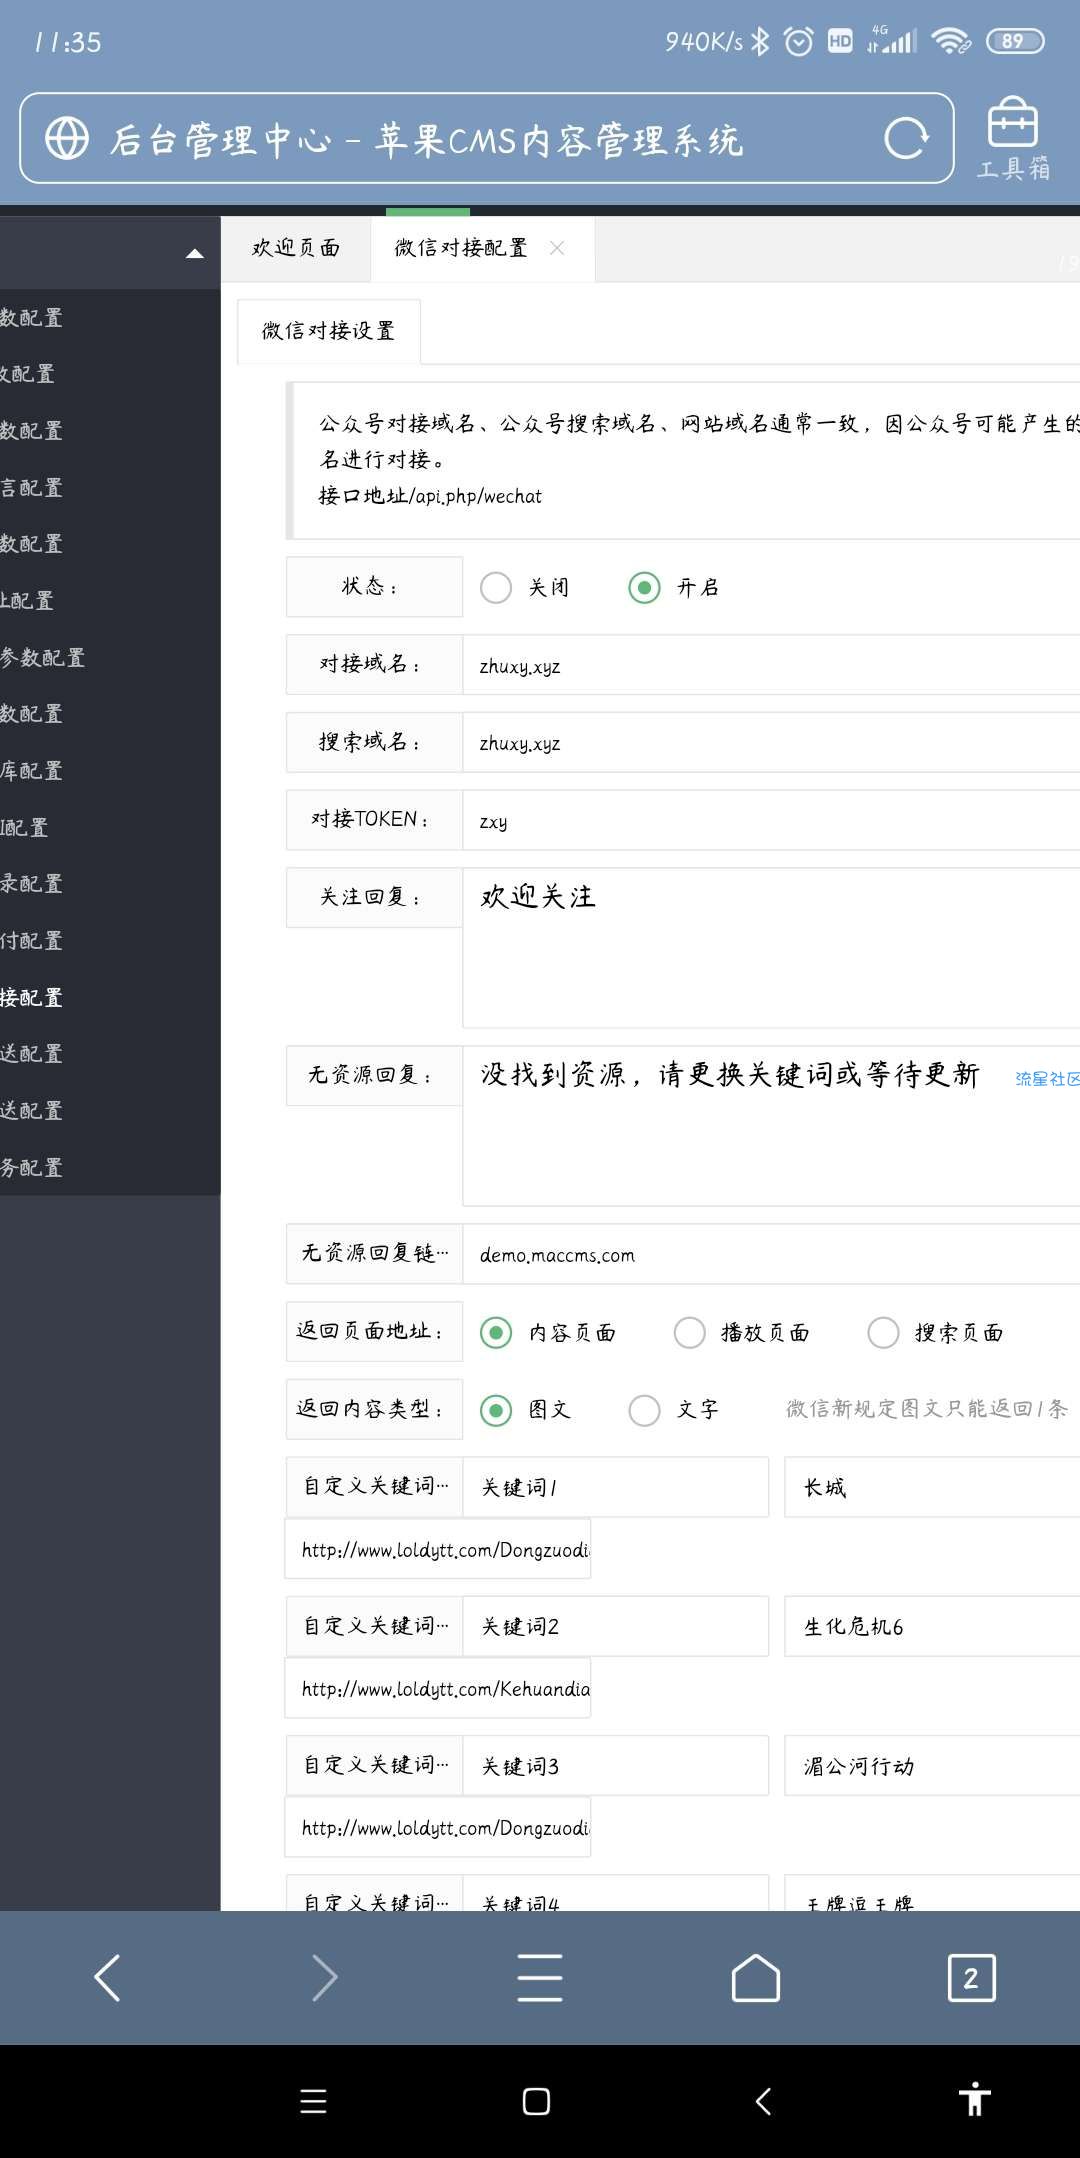The height and width of the screenshot is (2158, 1080).
Task: Collapse the sidebar menu arrow
Action: pos(195,254)
